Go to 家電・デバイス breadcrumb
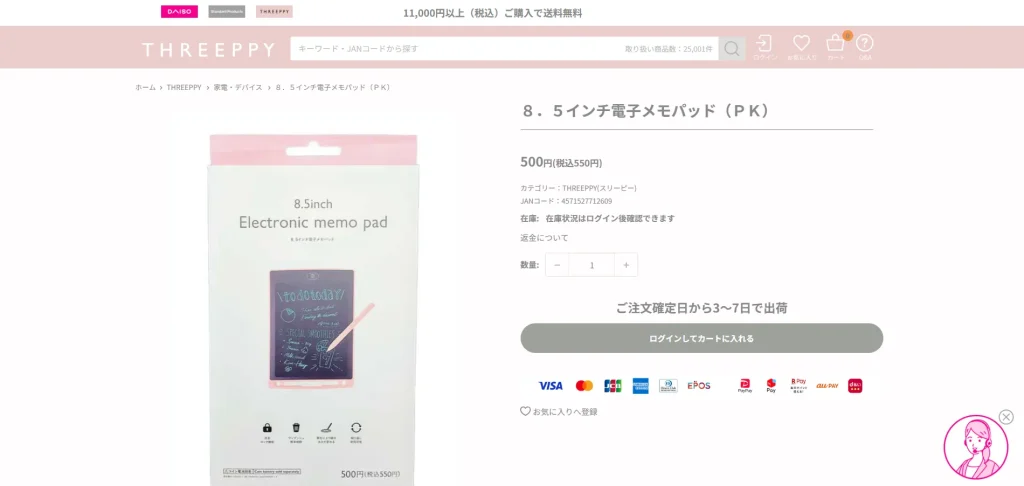 tap(238, 87)
